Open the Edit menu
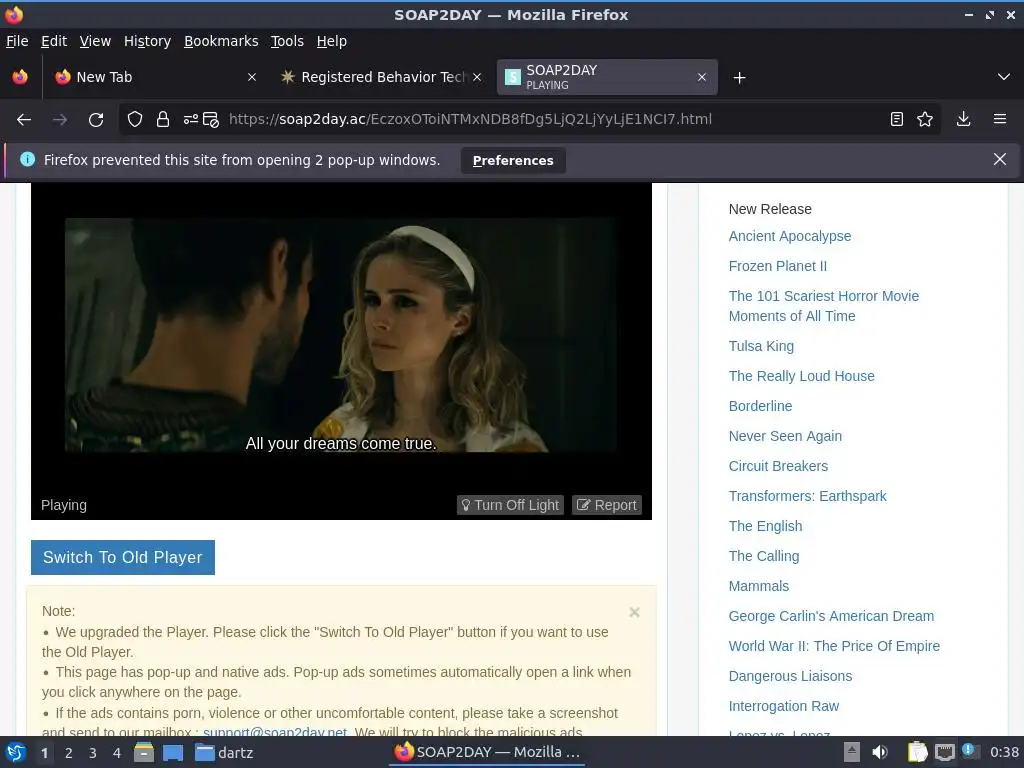1024x768 pixels. 54,41
